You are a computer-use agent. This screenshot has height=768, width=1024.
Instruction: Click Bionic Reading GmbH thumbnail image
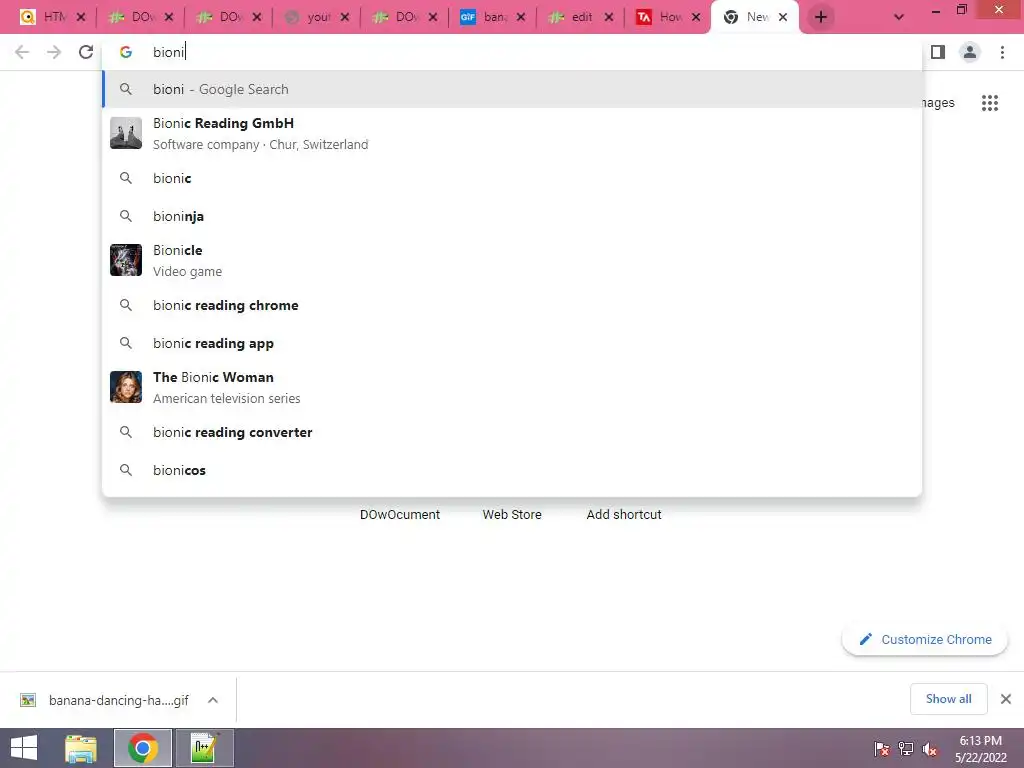(126, 133)
